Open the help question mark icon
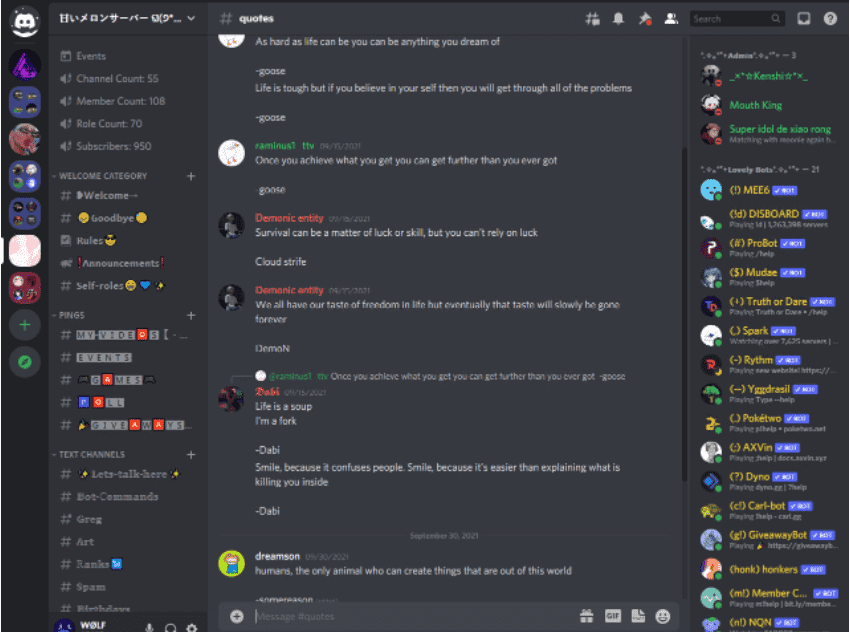Viewport: 850px width, 632px height. pos(830,19)
